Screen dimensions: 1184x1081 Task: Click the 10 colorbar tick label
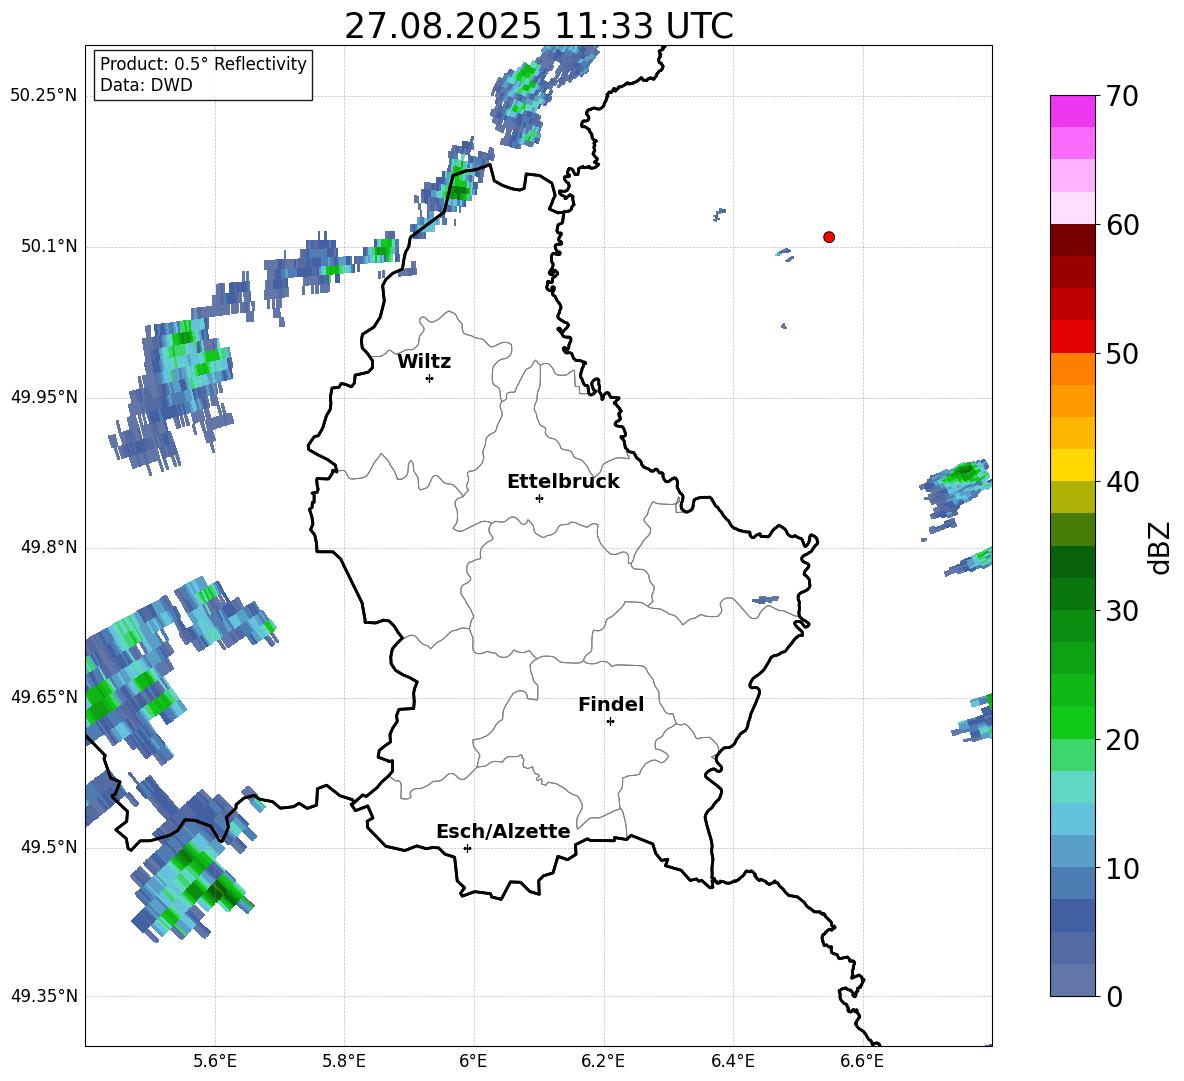tap(1121, 868)
